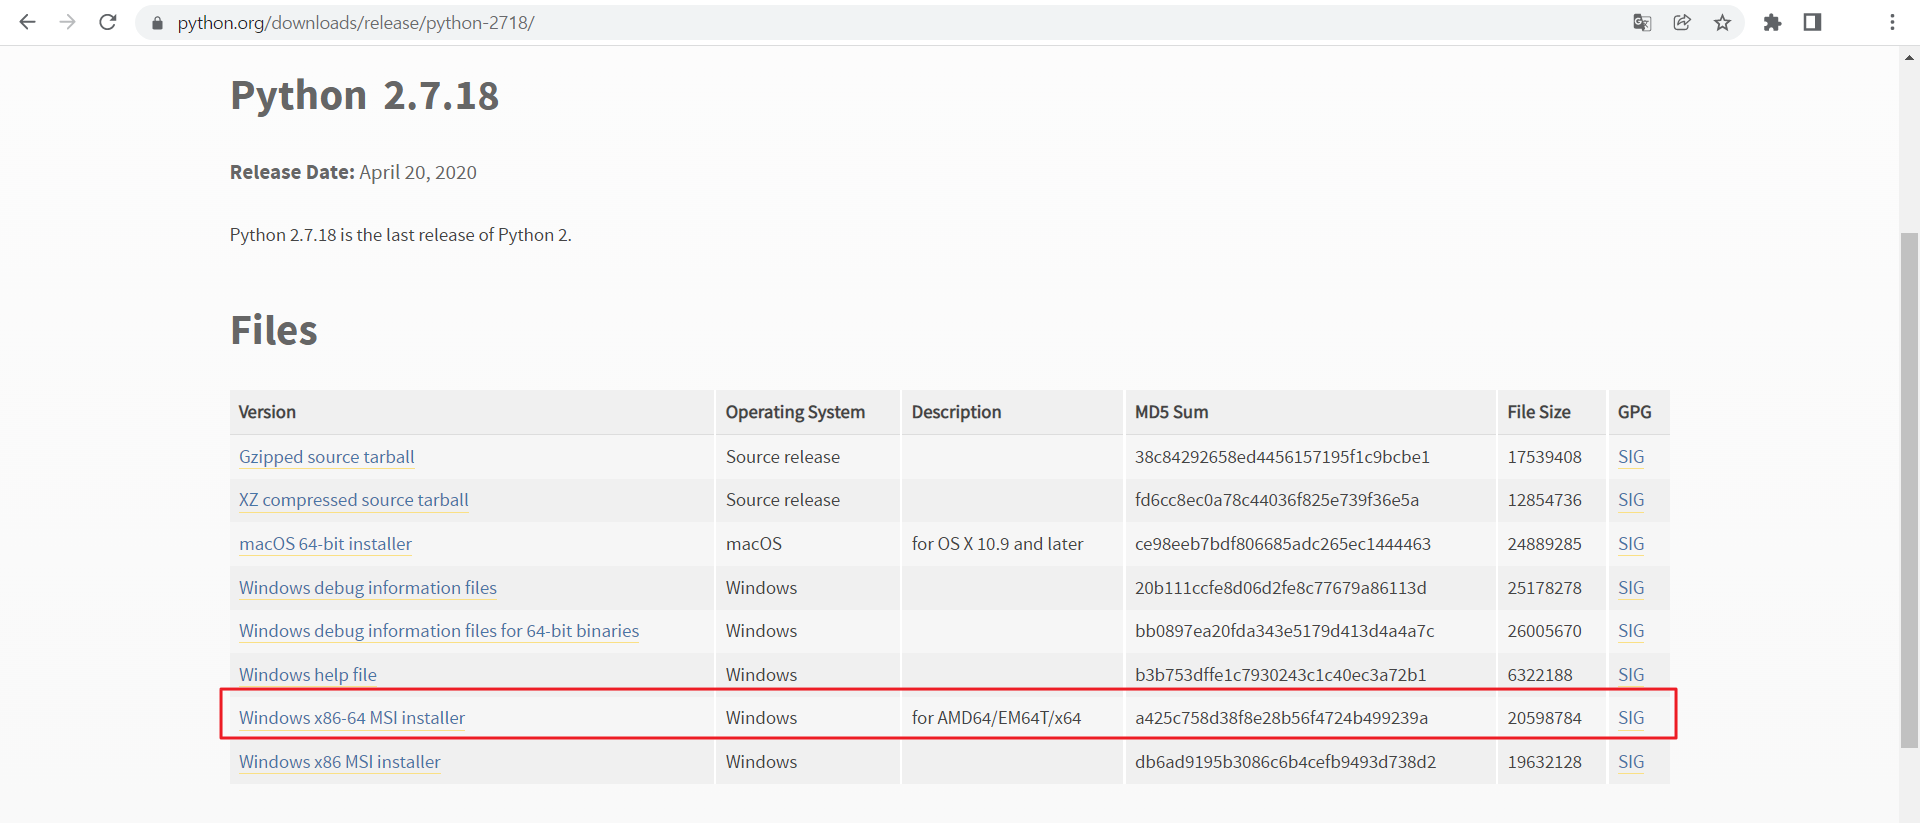
Task: Select file size 20598784
Action: coord(1544,718)
